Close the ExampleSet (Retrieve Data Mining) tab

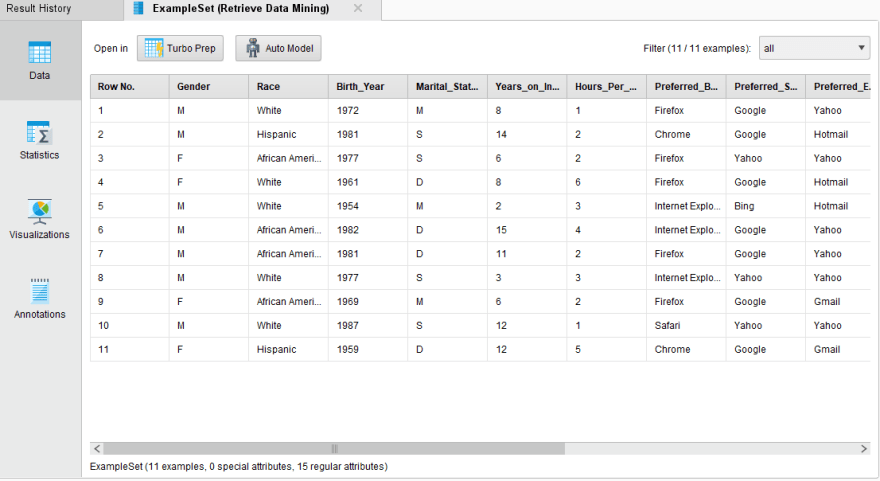tap(358, 8)
